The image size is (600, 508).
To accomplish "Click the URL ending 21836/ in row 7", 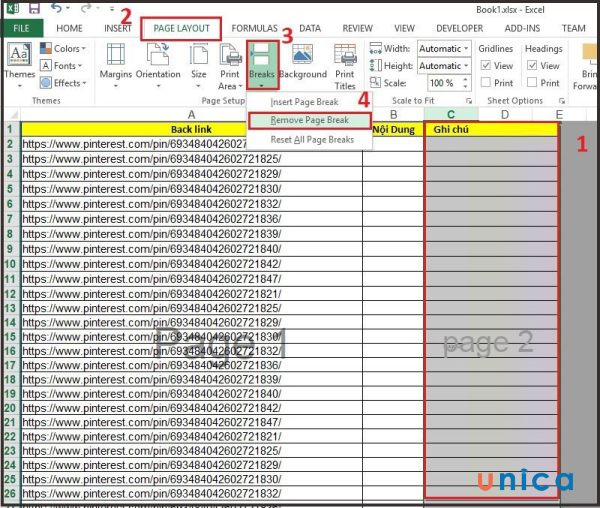I will pos(152,219).
